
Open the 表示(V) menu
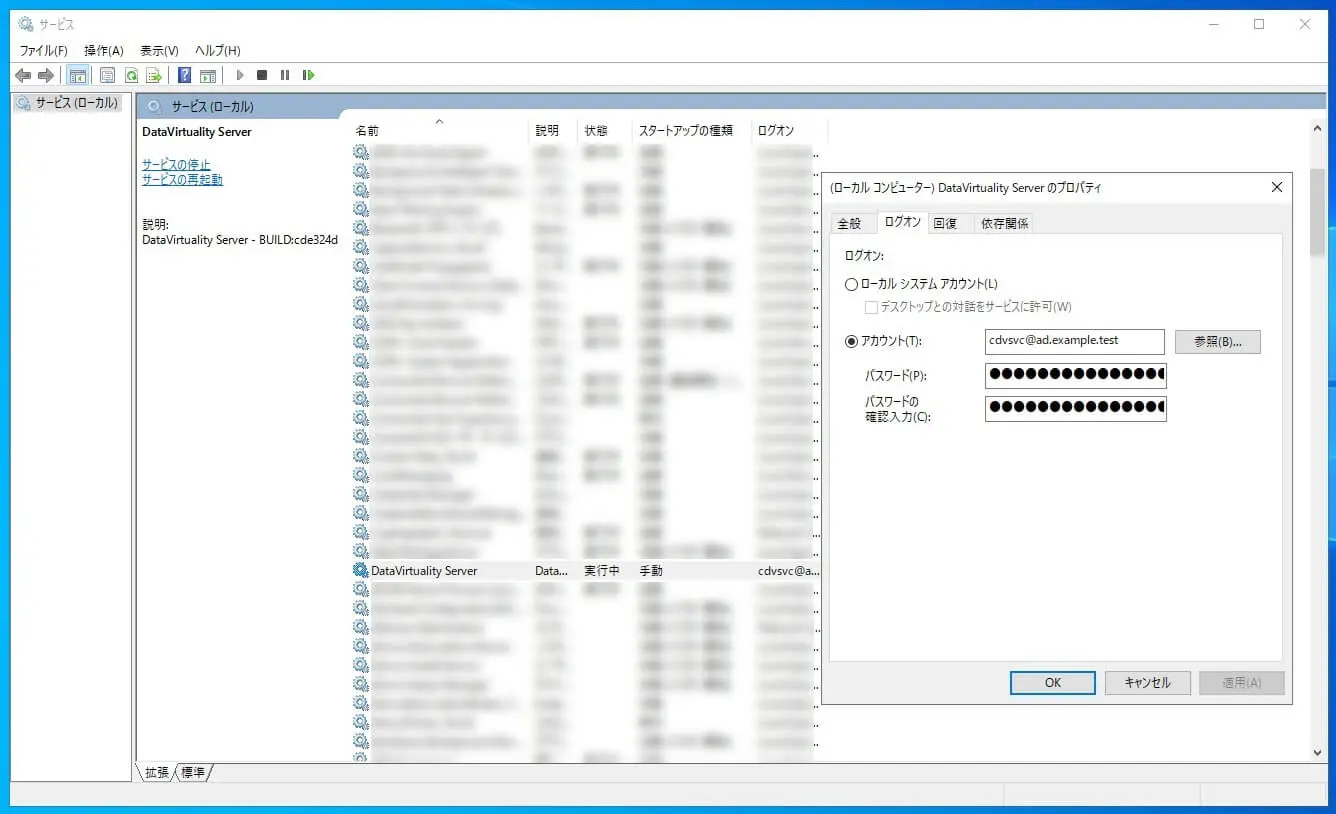pos(159,50)
